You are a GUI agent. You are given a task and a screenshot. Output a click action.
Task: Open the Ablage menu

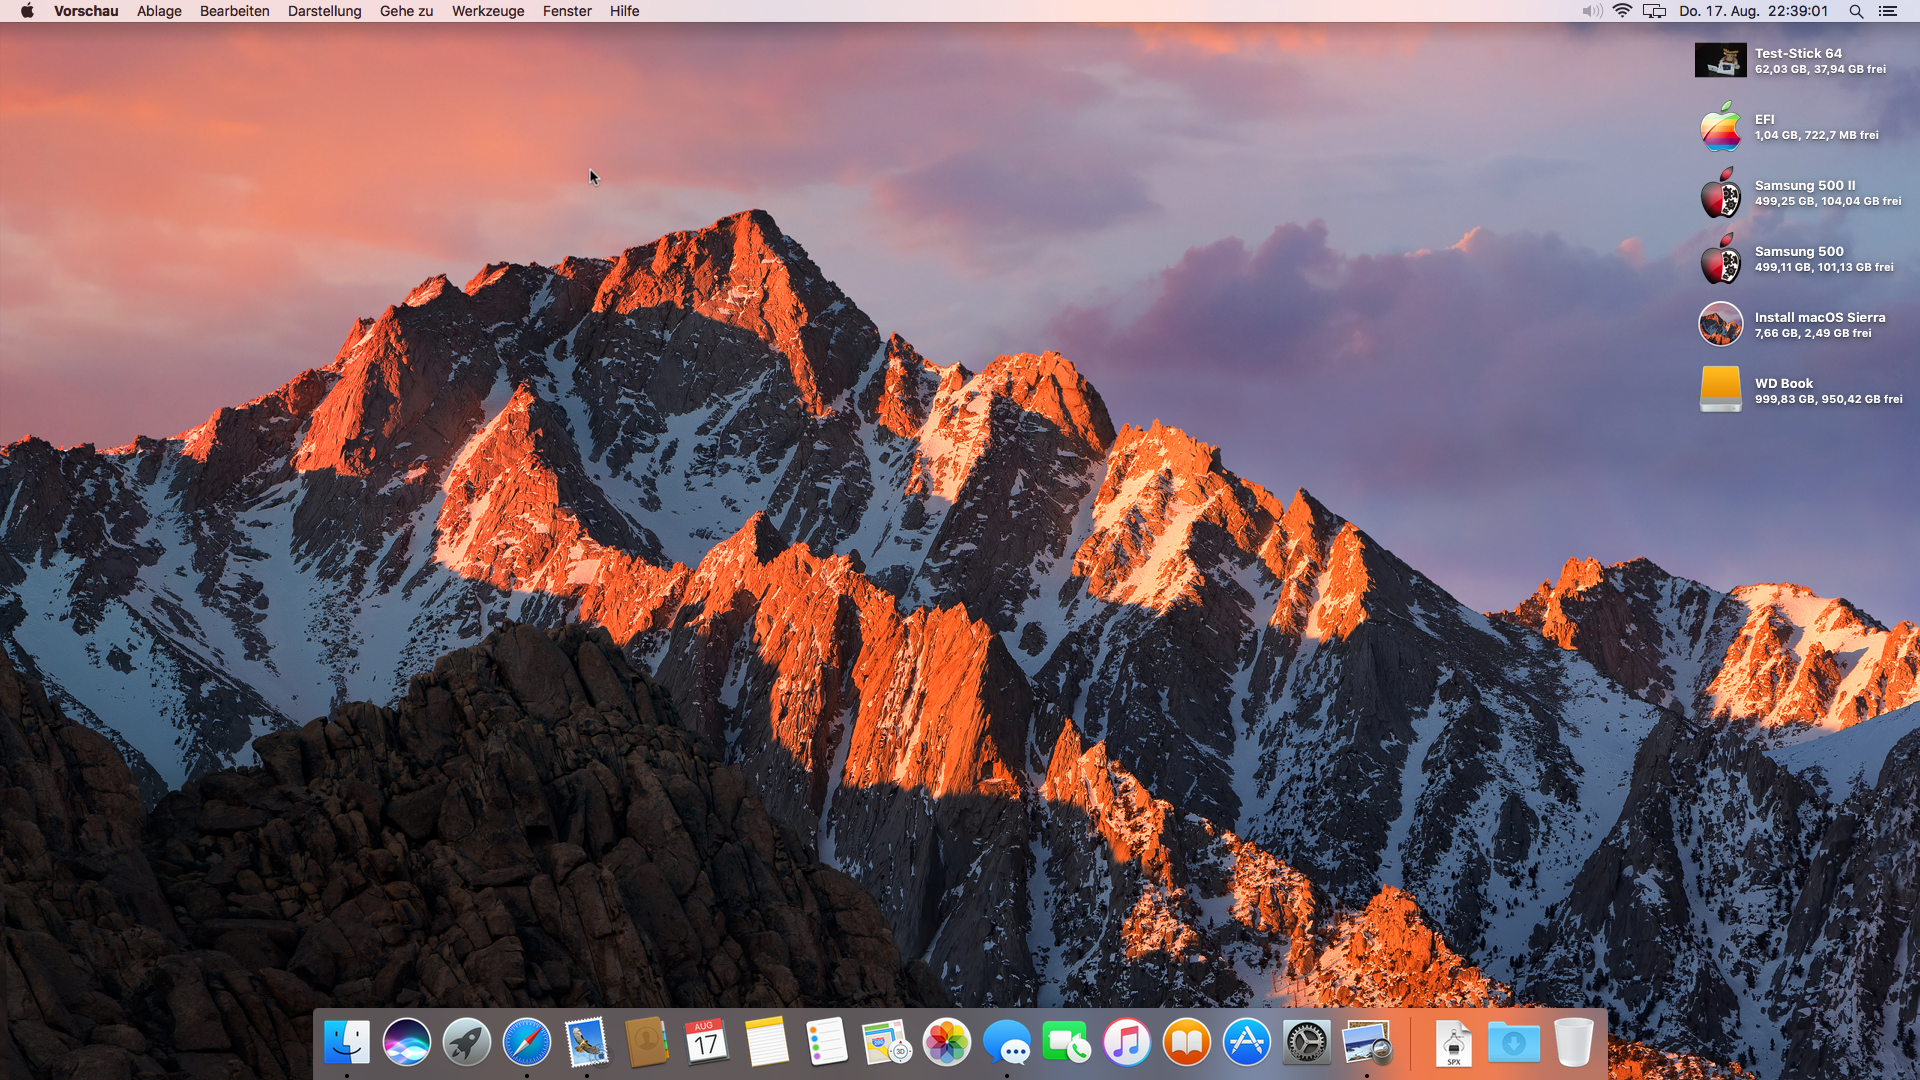(x=159, y=11)
